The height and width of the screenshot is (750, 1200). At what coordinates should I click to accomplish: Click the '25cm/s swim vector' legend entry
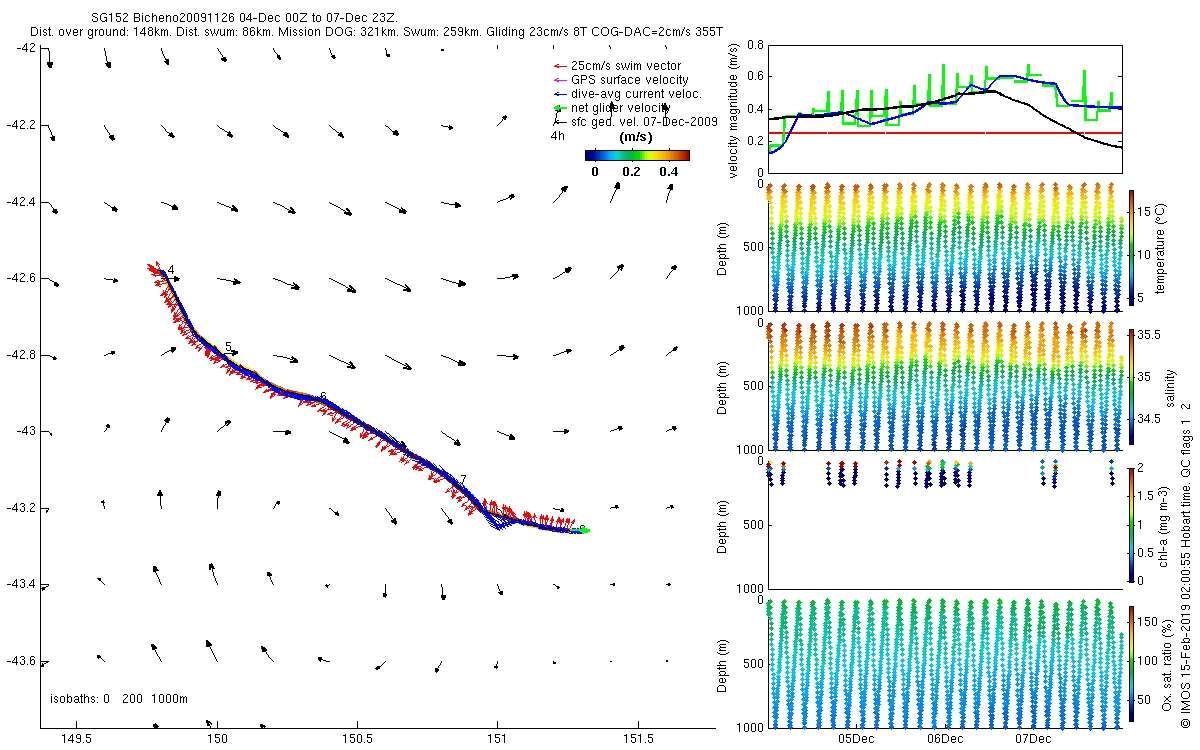tap(625, 66)
